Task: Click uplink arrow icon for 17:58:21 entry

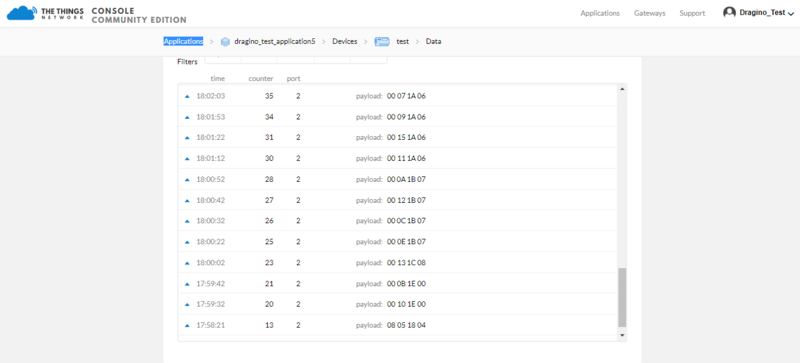Action: 187,325
